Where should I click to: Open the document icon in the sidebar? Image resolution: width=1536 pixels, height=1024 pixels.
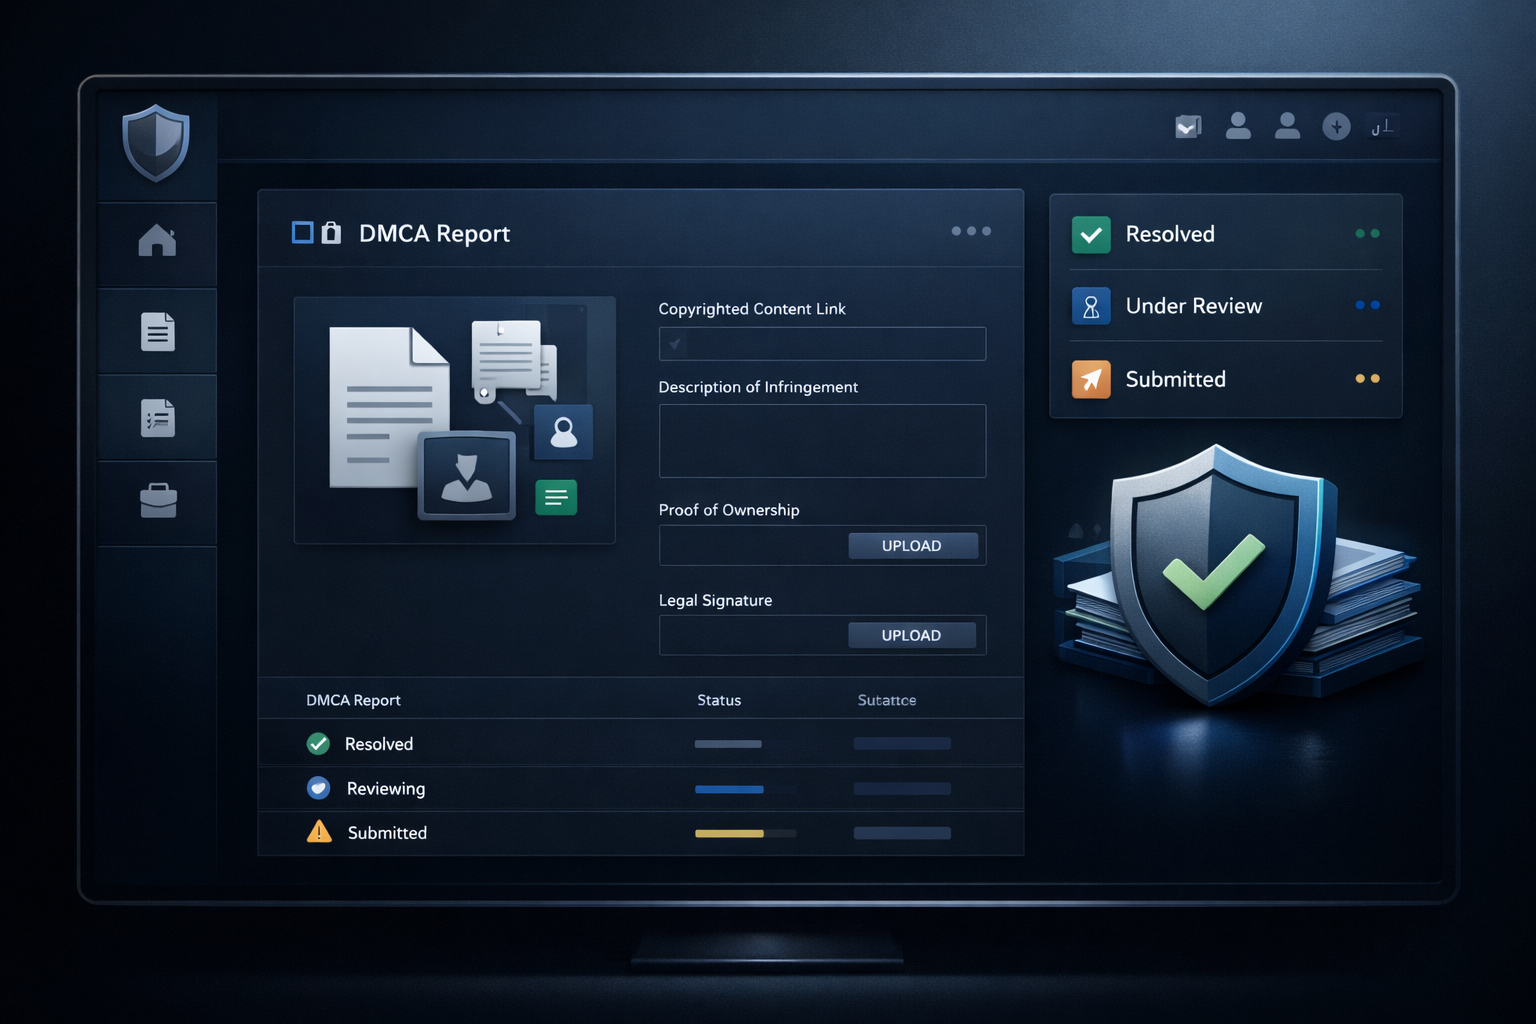[157, 332]
